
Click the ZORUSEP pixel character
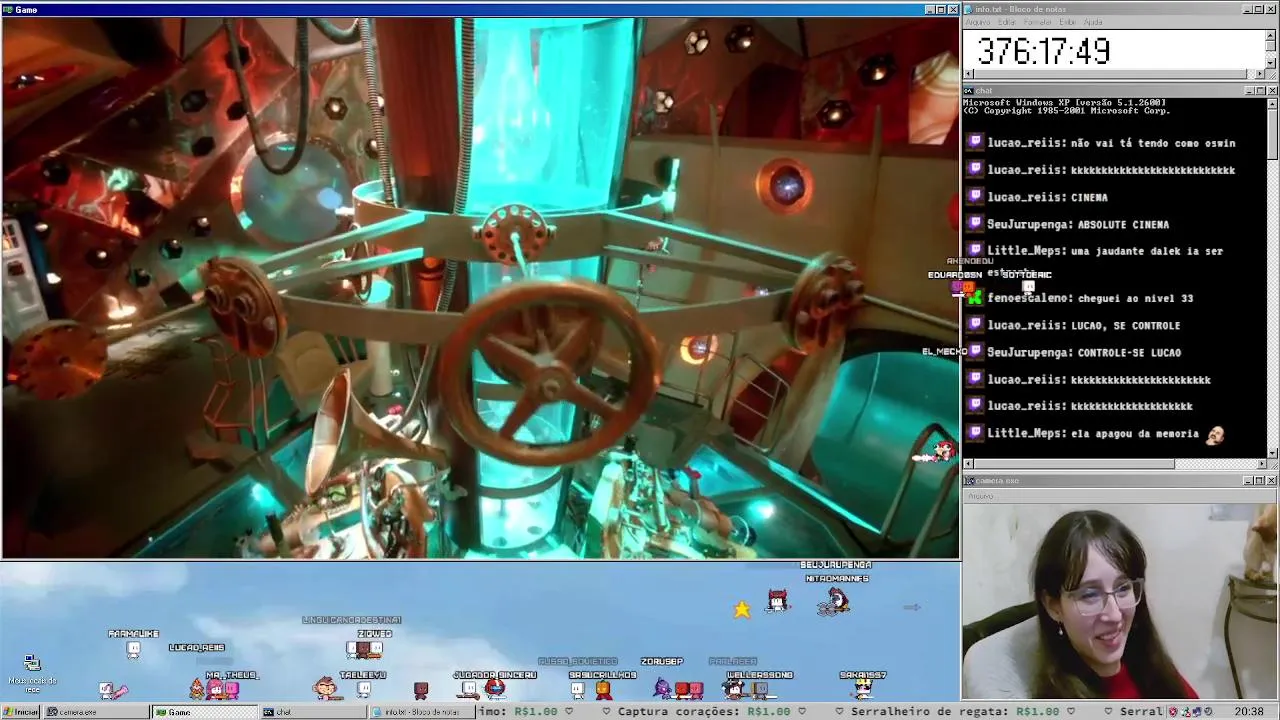[x=663, y=688]
